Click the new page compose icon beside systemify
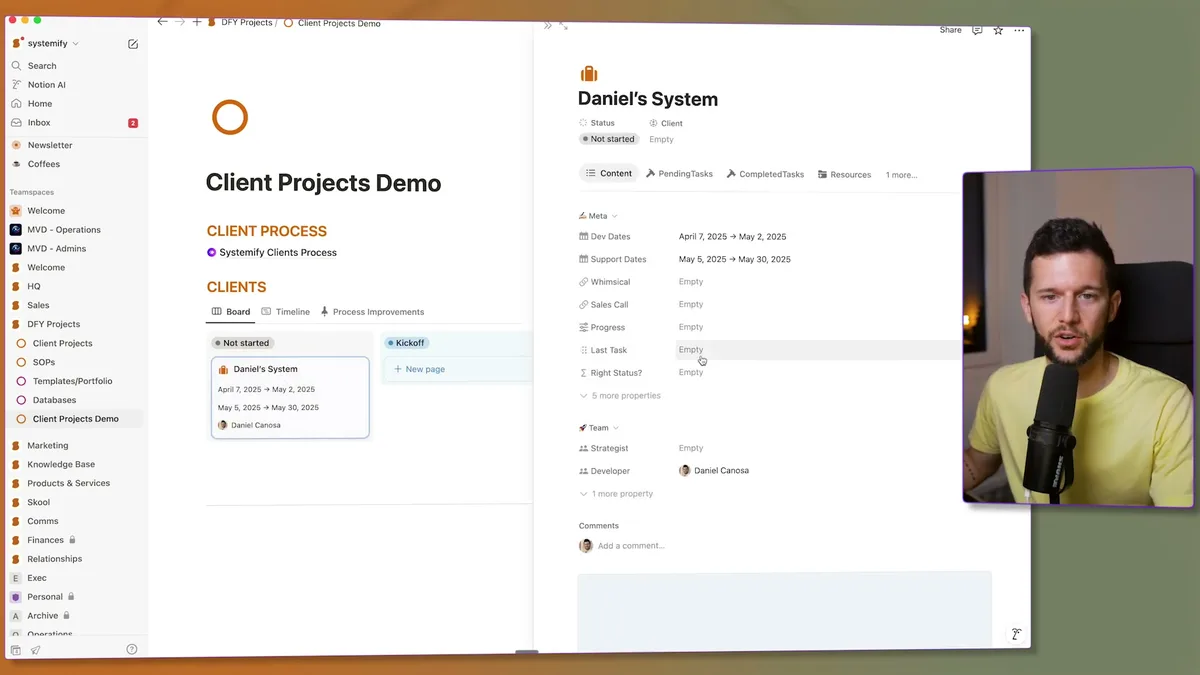1200x675 pixels. click(132, 43)
